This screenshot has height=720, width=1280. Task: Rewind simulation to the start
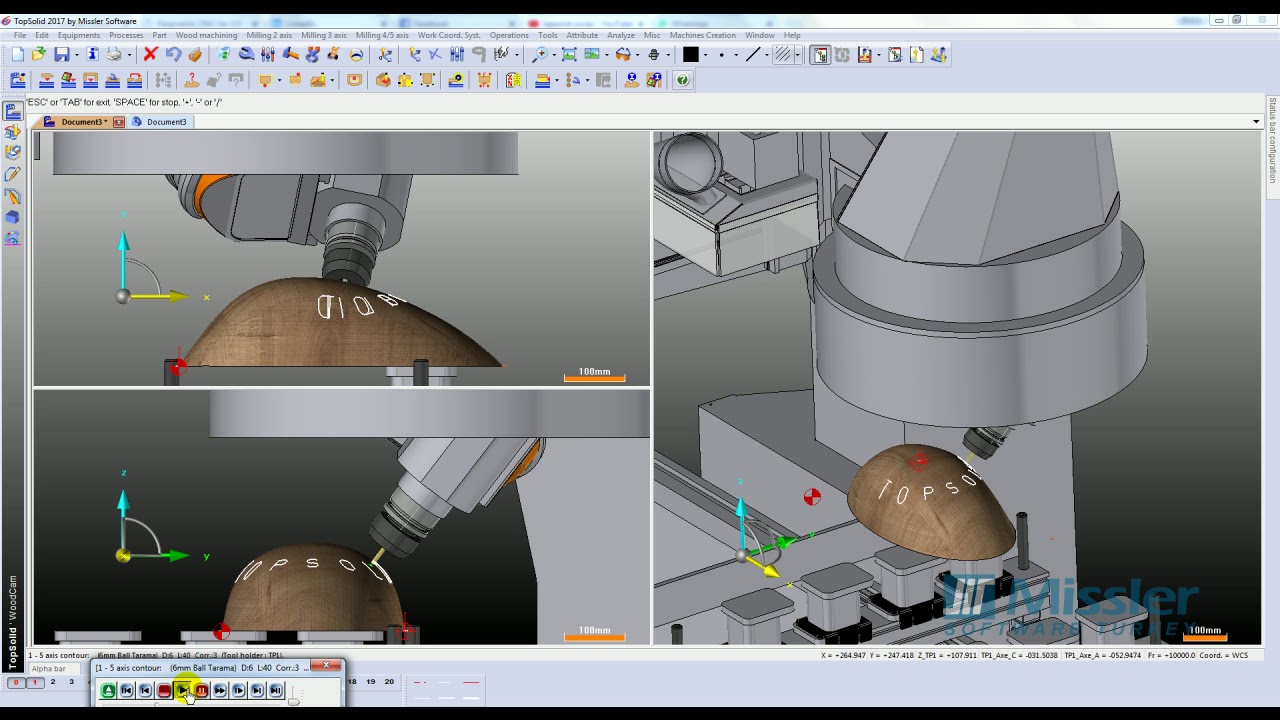(127, 690)
